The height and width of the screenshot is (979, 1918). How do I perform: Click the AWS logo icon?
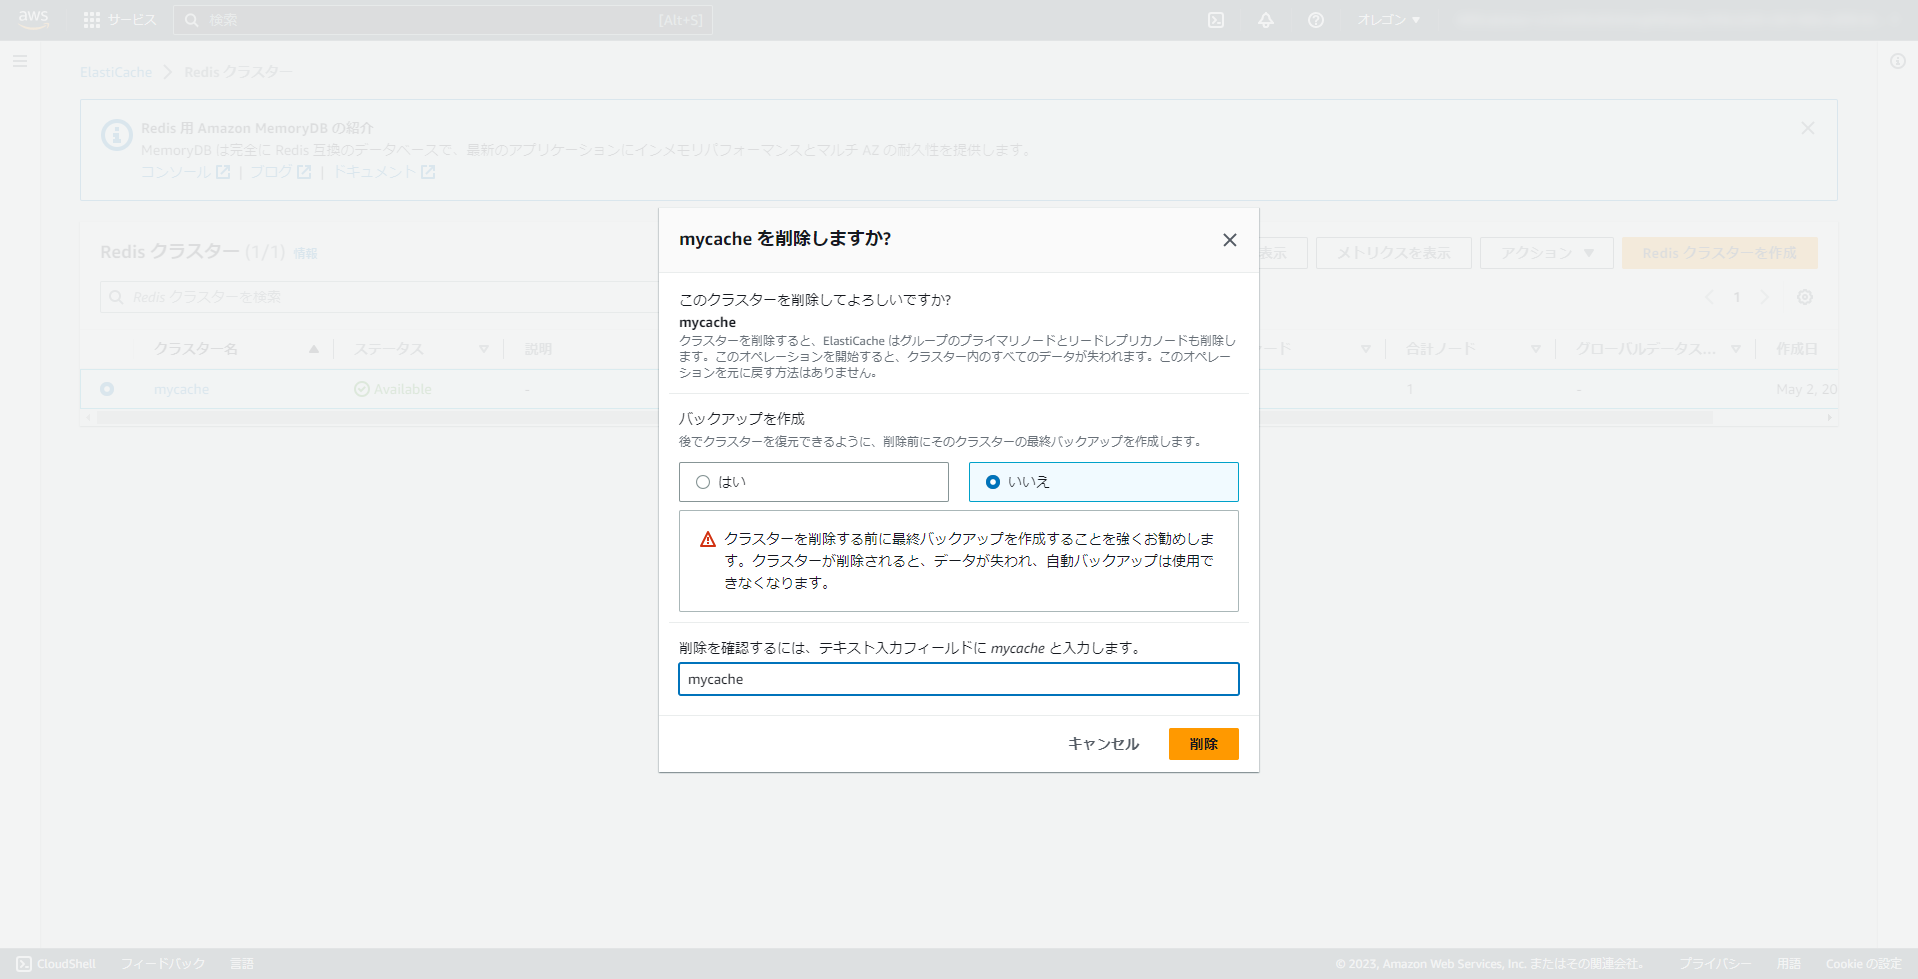point(33,19)
